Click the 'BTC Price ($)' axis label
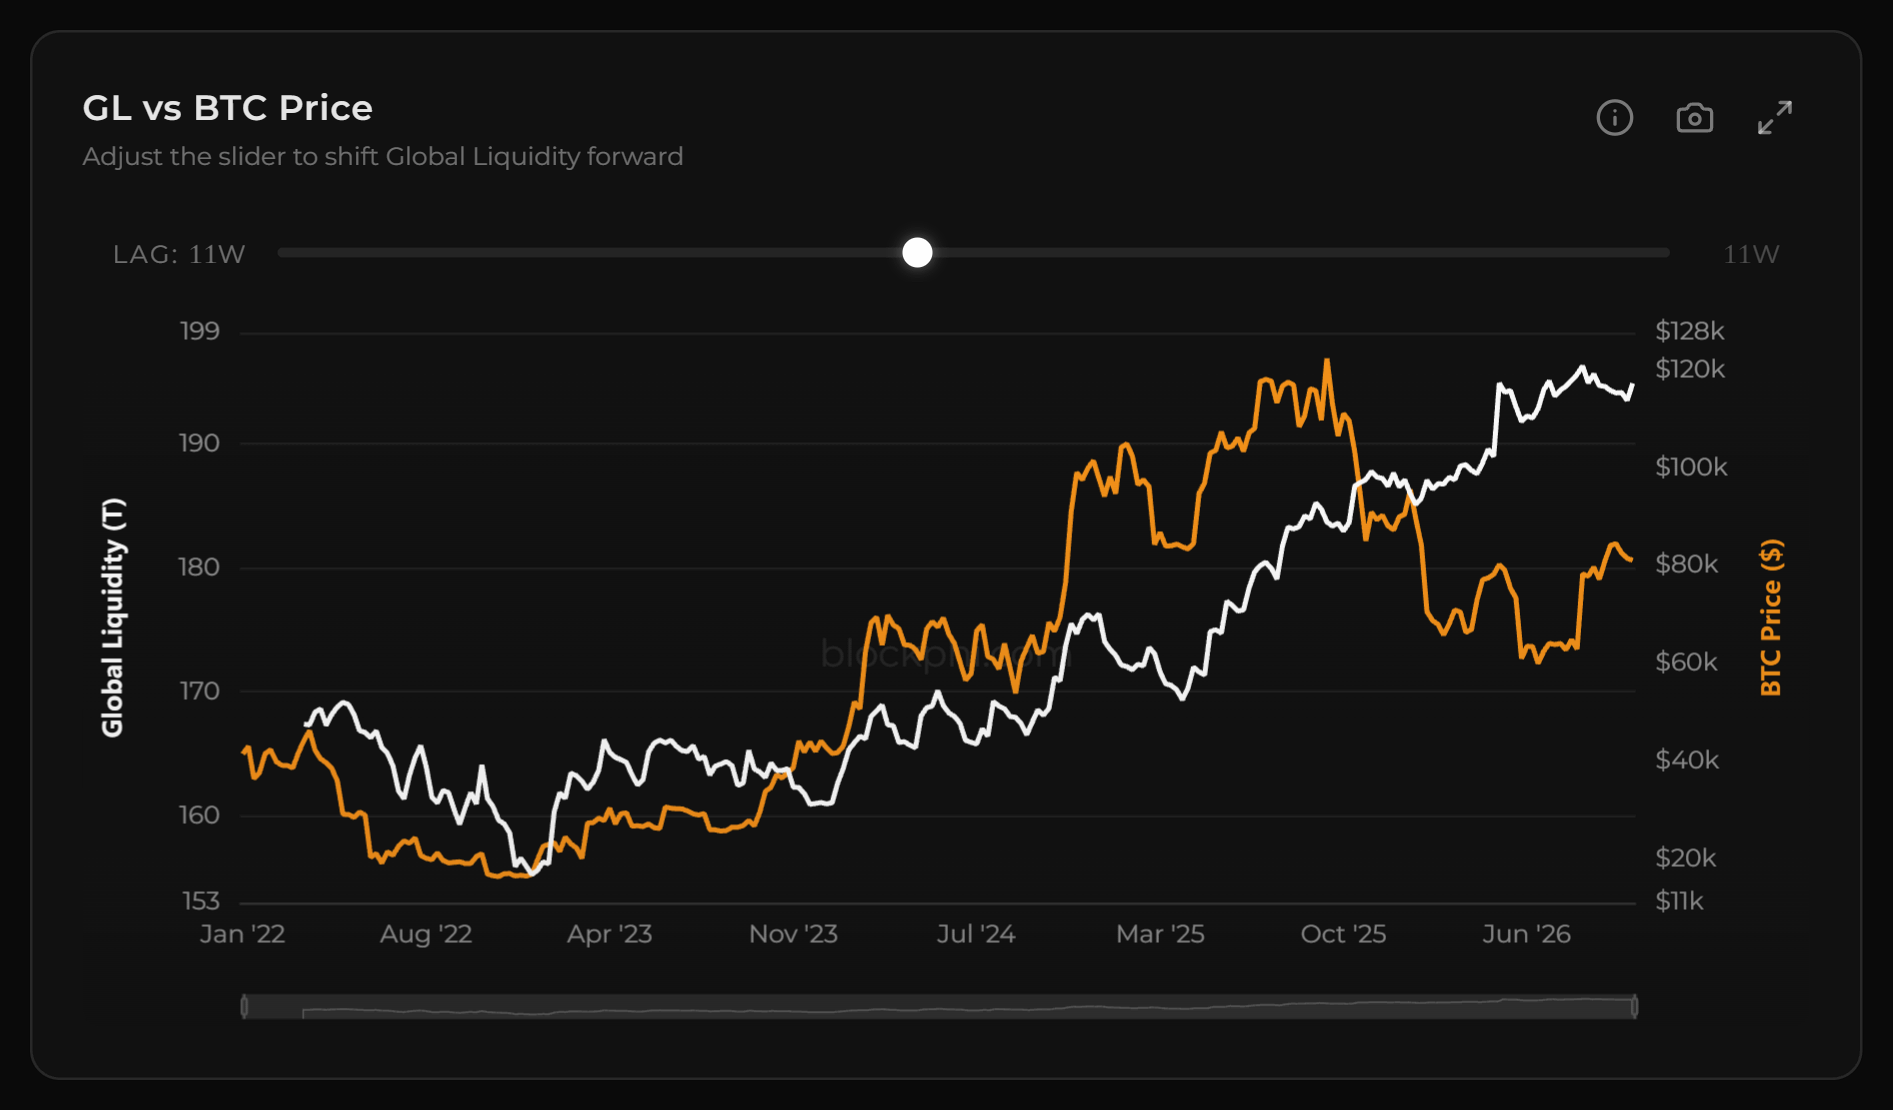The height and width of the screenshot is (1110, 1893). (1771, 617)
